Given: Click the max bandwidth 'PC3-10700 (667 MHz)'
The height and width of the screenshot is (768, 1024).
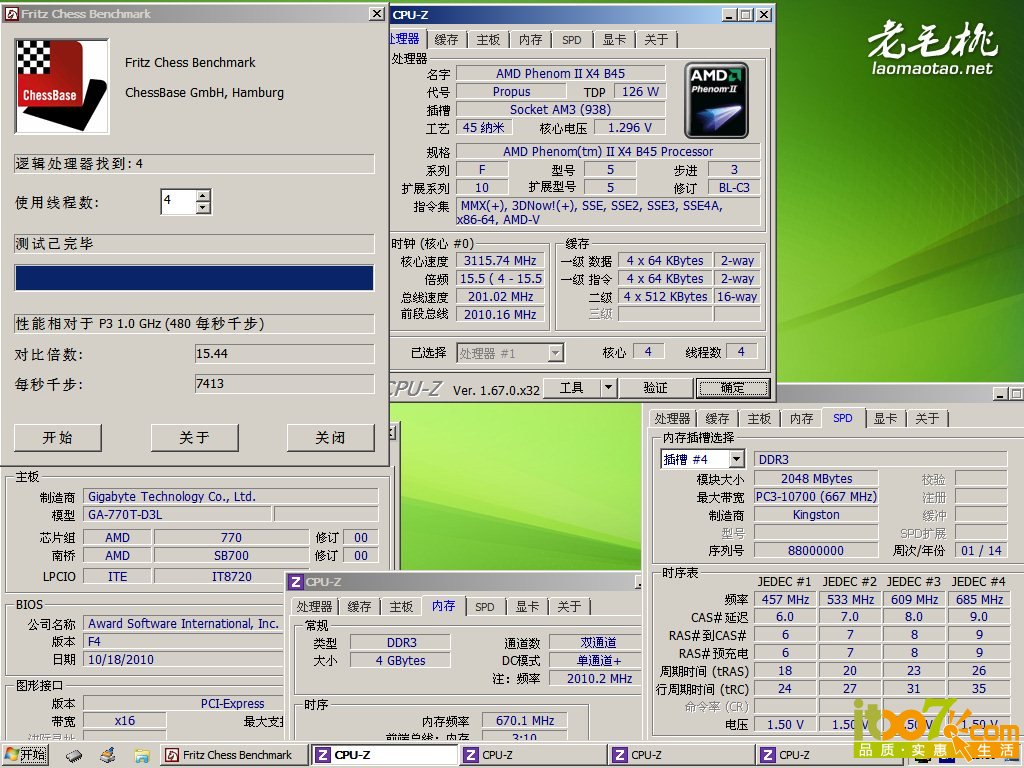Looking at the screenshot, I should (816, 497).
